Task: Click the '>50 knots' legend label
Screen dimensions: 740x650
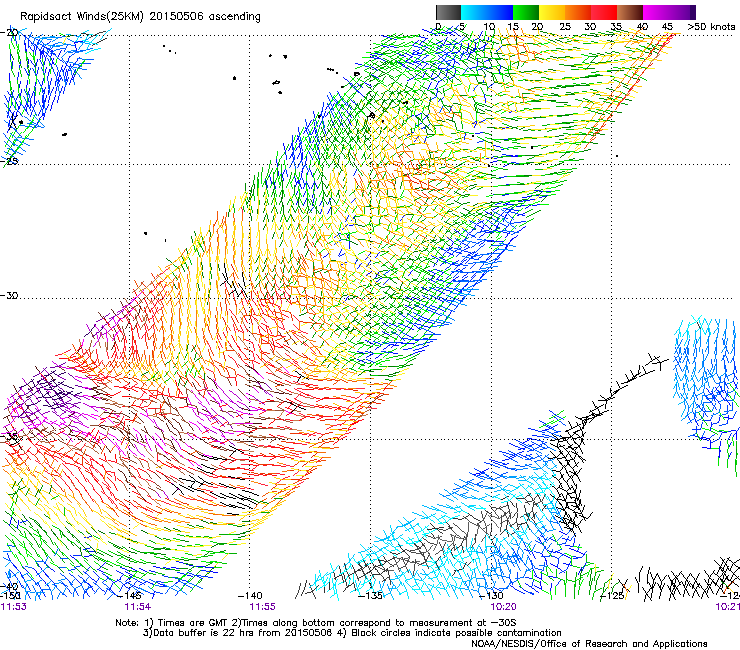Action: coord(711,26)
